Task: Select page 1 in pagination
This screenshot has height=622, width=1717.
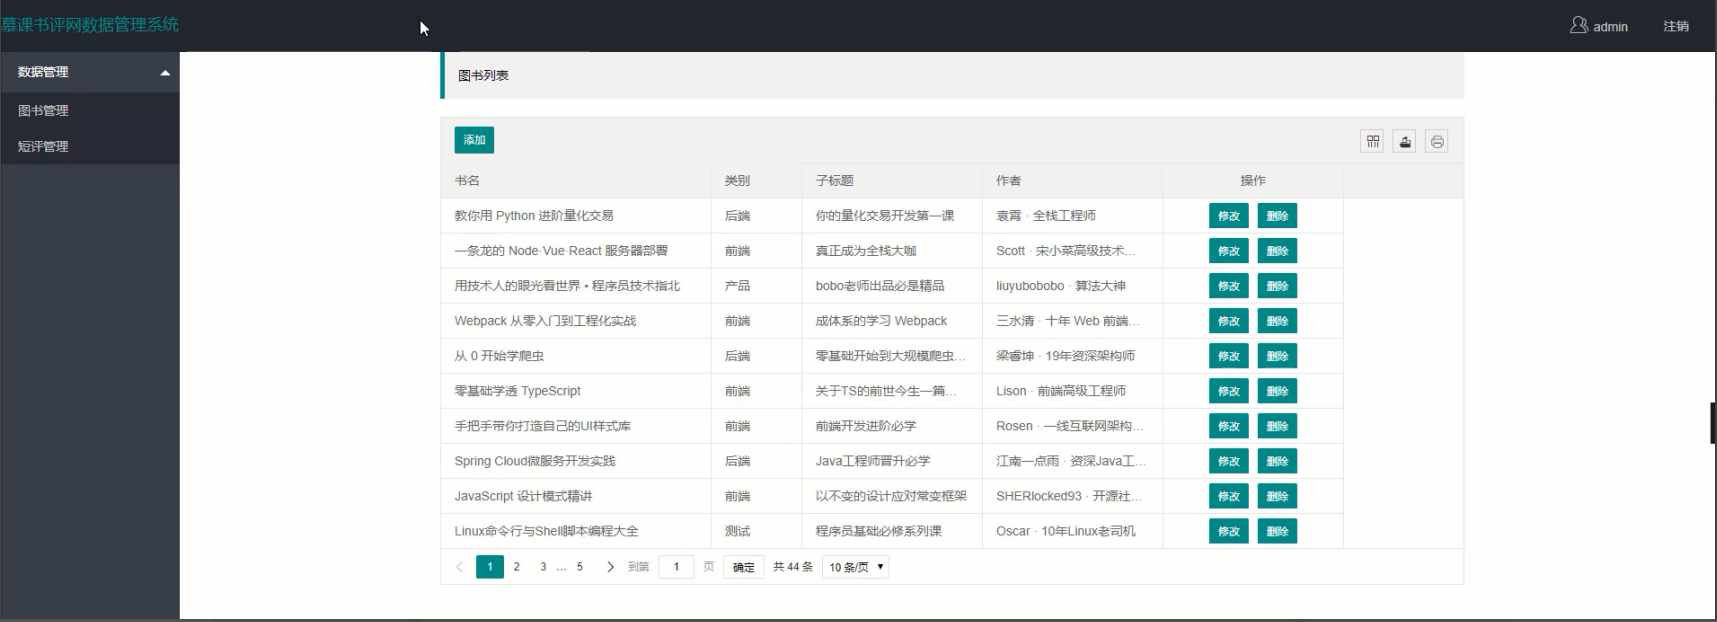Action: (490, 567)
